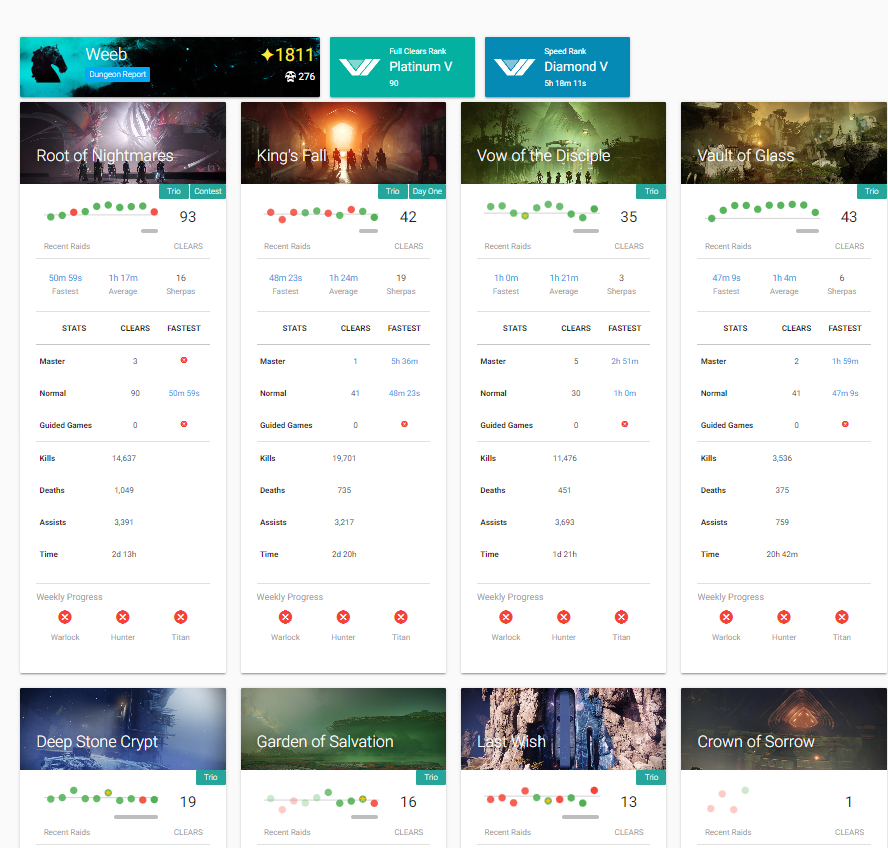Click Vow of the Disciple Hunter weekly icon
This screenshot has height=848, width=888.
563,617
